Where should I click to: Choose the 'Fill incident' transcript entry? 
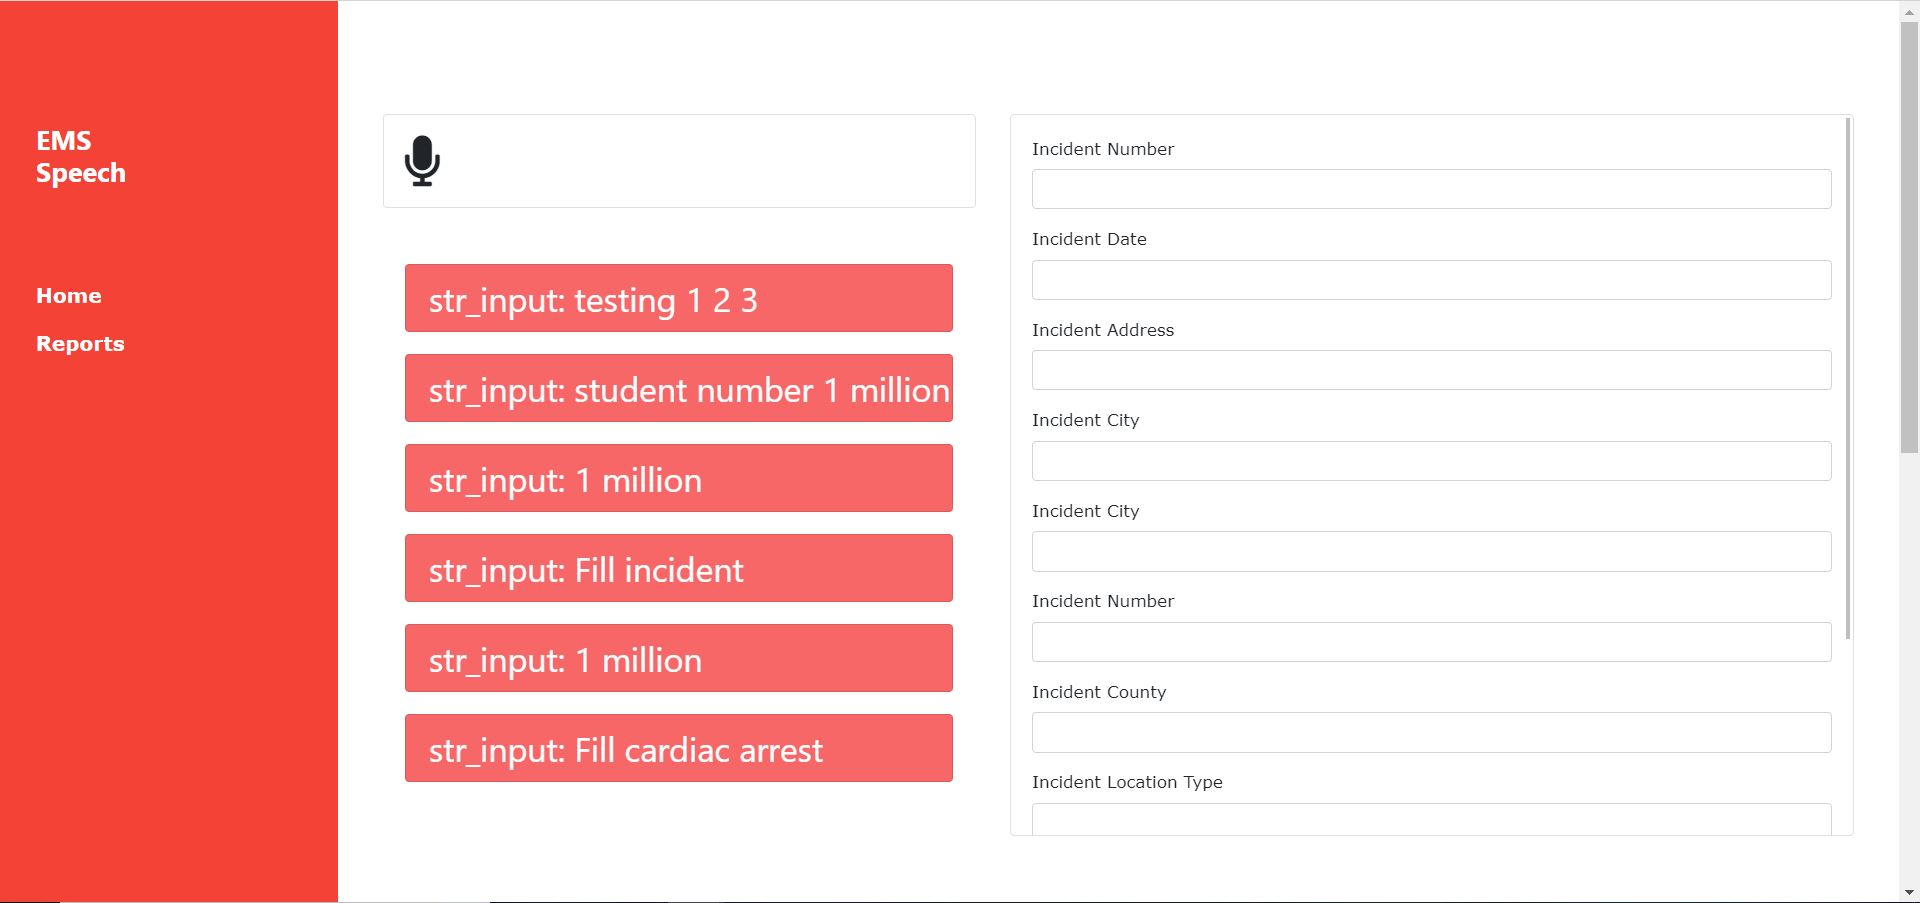(679, 568)
